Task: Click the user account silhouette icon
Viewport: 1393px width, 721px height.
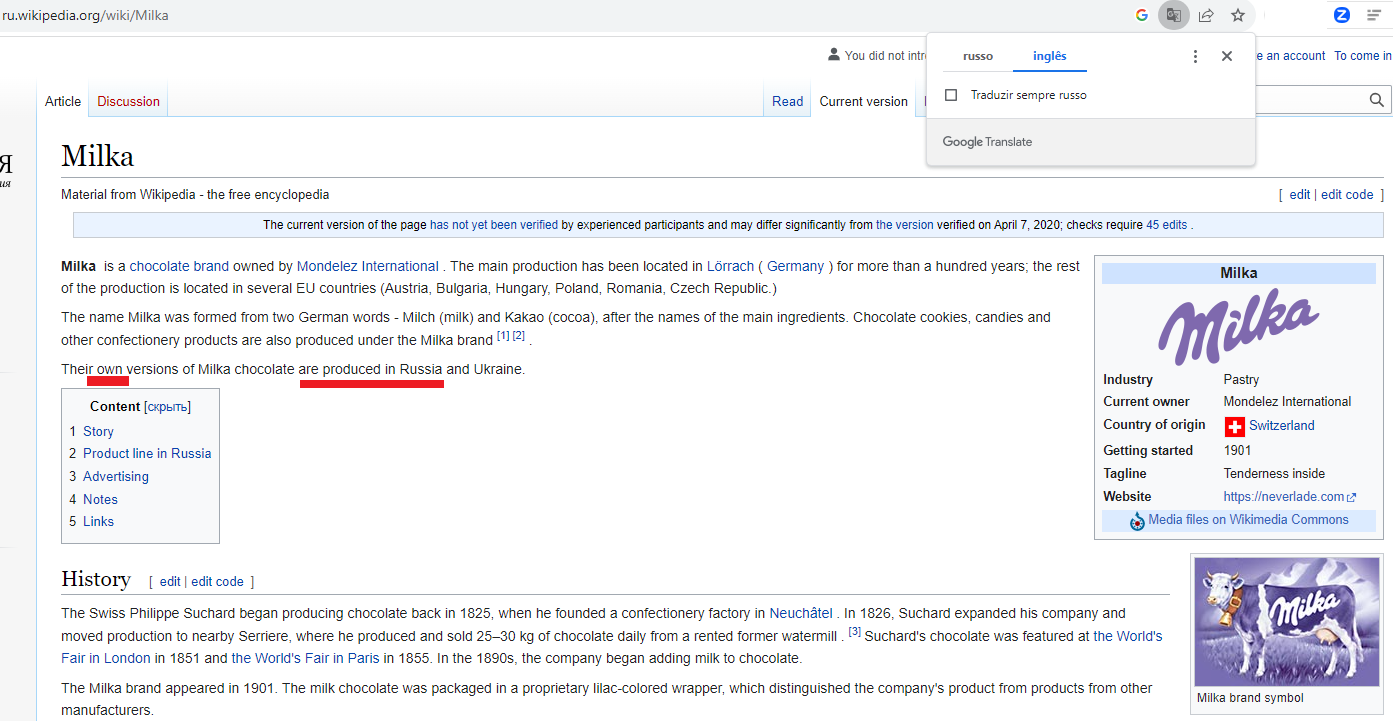Action: [x=834, y=55]
